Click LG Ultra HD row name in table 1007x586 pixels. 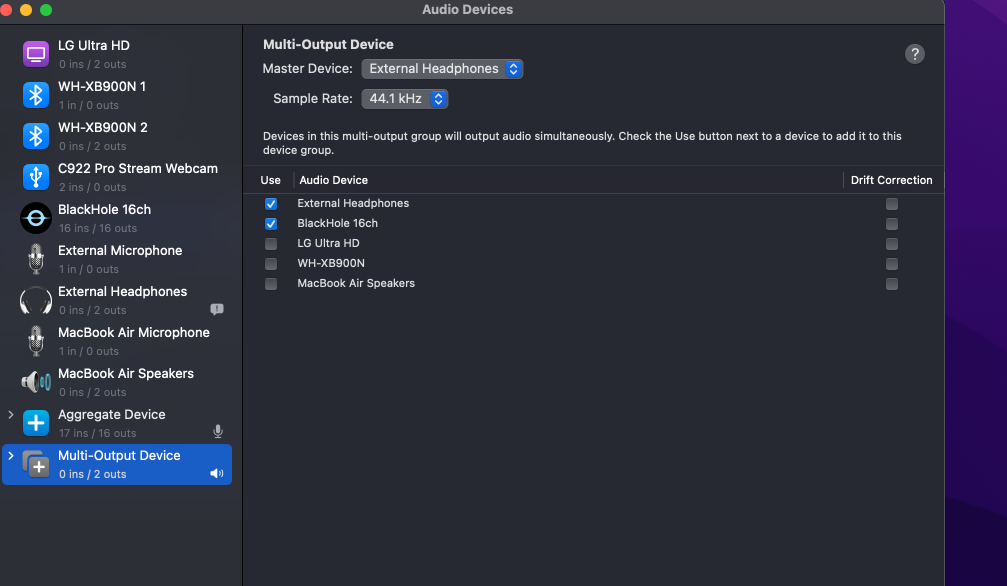pos(328,243)
